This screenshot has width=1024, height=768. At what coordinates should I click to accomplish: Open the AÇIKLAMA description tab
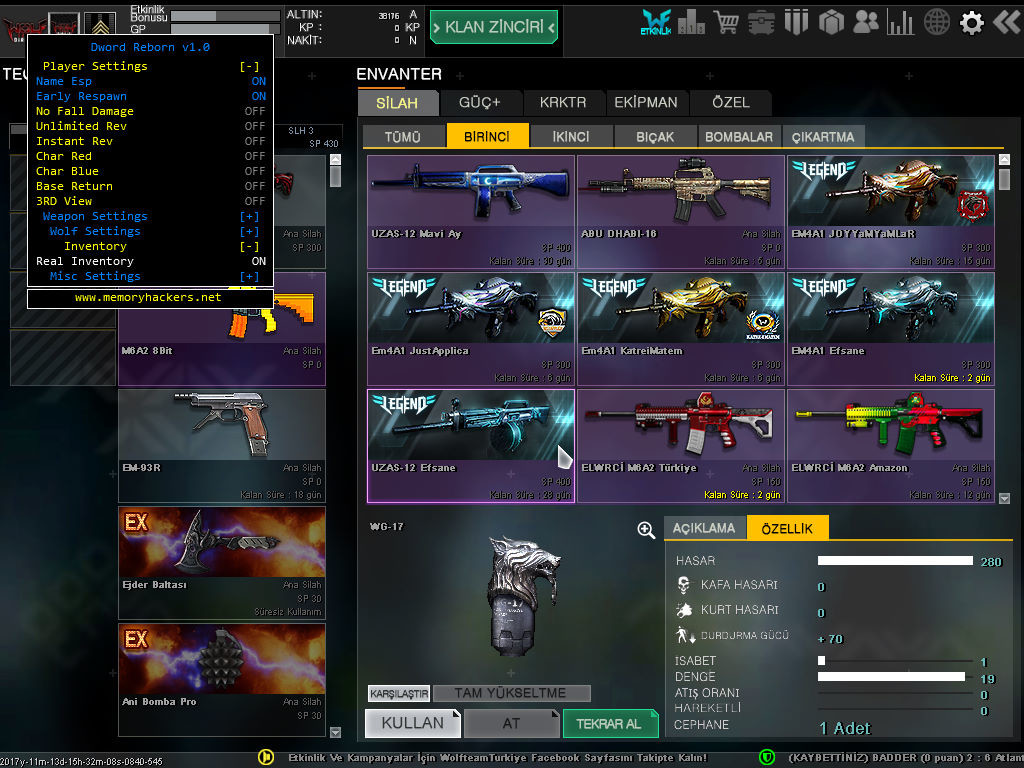tap(704, 528)
